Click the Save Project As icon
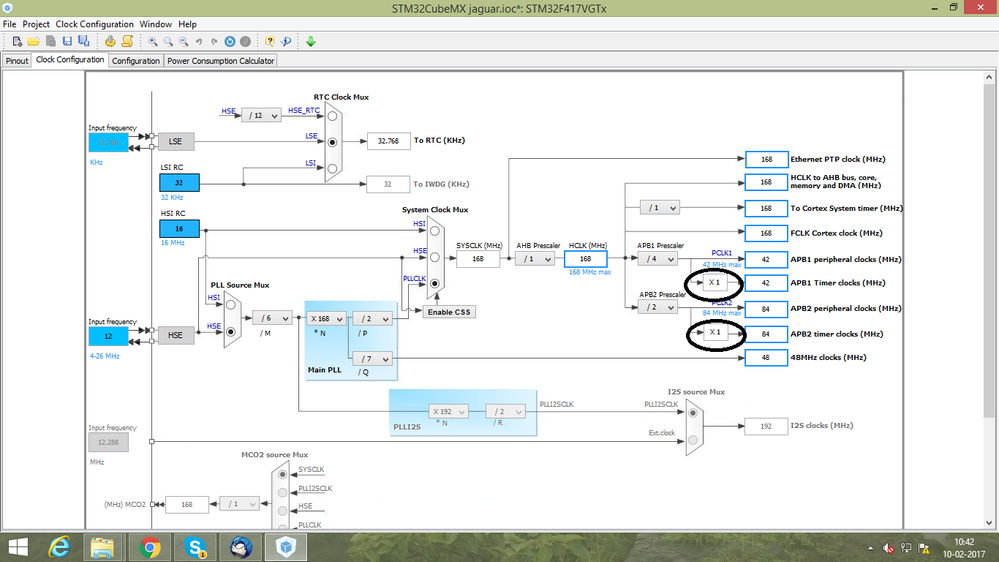This screenshot has height=562, width=999. (x=83, y=41)
